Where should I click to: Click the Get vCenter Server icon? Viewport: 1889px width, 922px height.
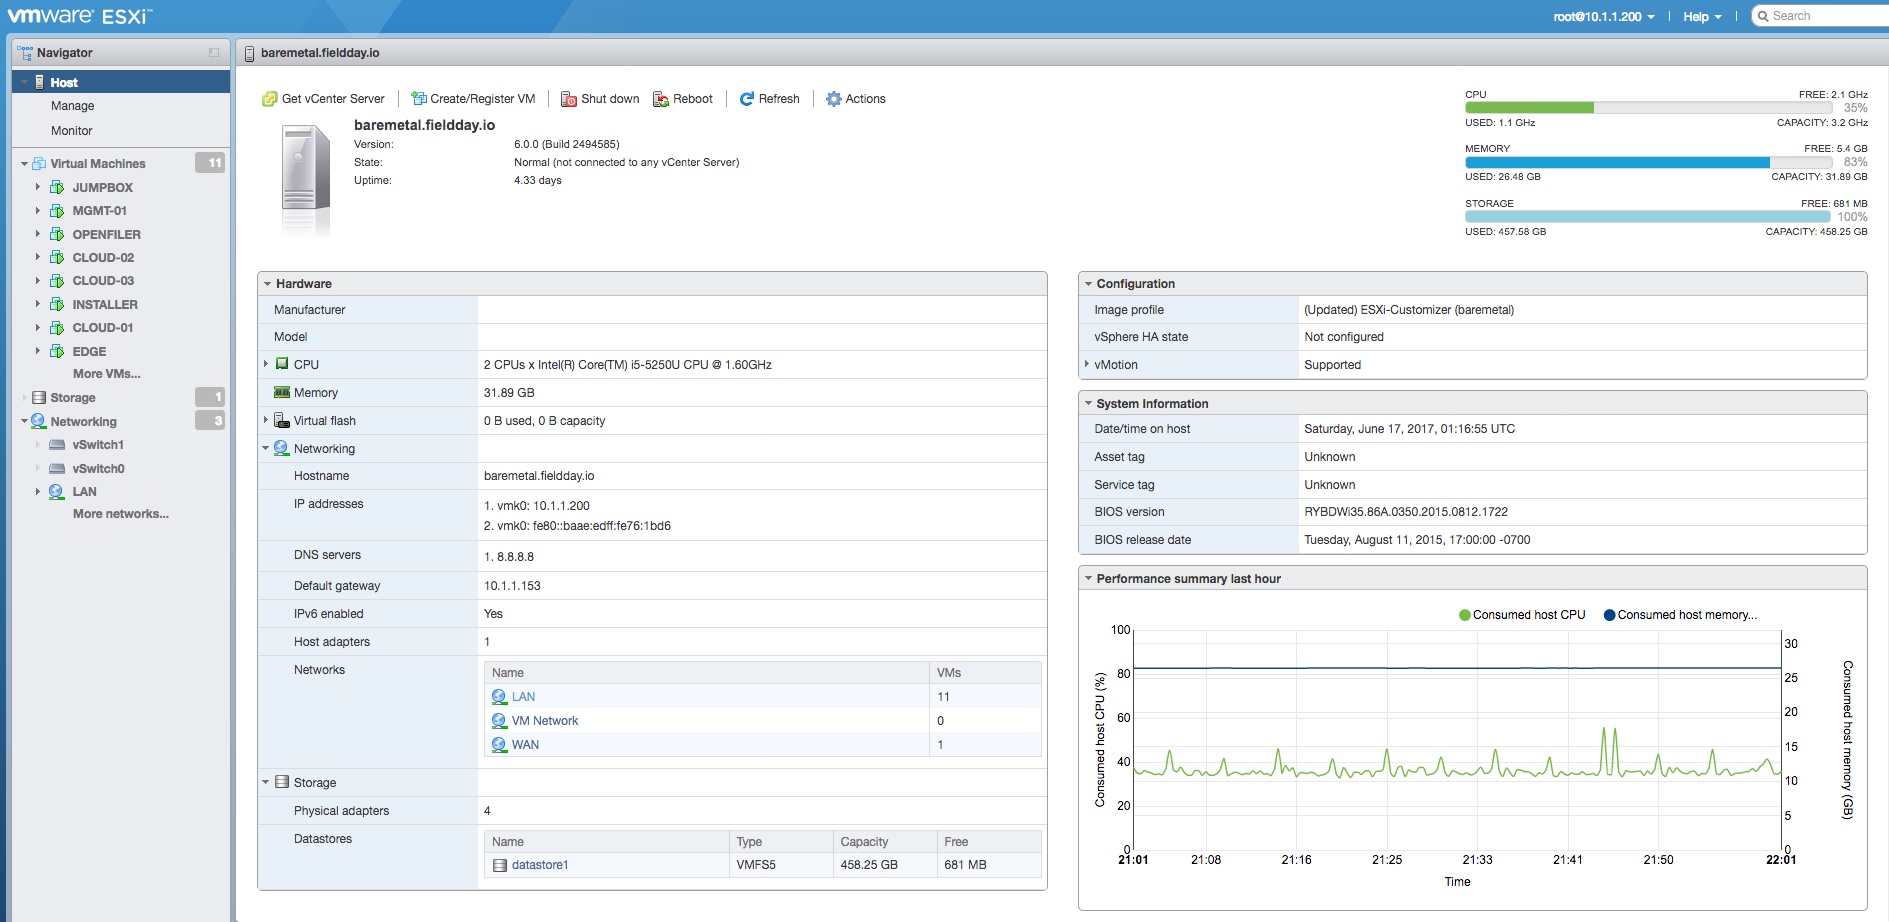(x=269, y=99)
